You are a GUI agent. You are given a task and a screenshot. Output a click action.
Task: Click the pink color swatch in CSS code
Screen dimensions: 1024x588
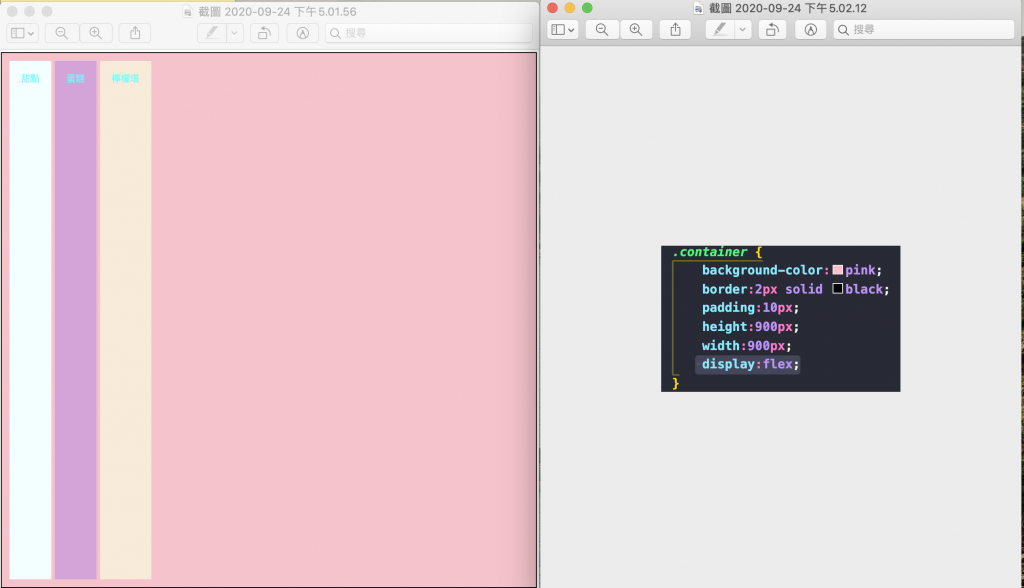point(837,270)
